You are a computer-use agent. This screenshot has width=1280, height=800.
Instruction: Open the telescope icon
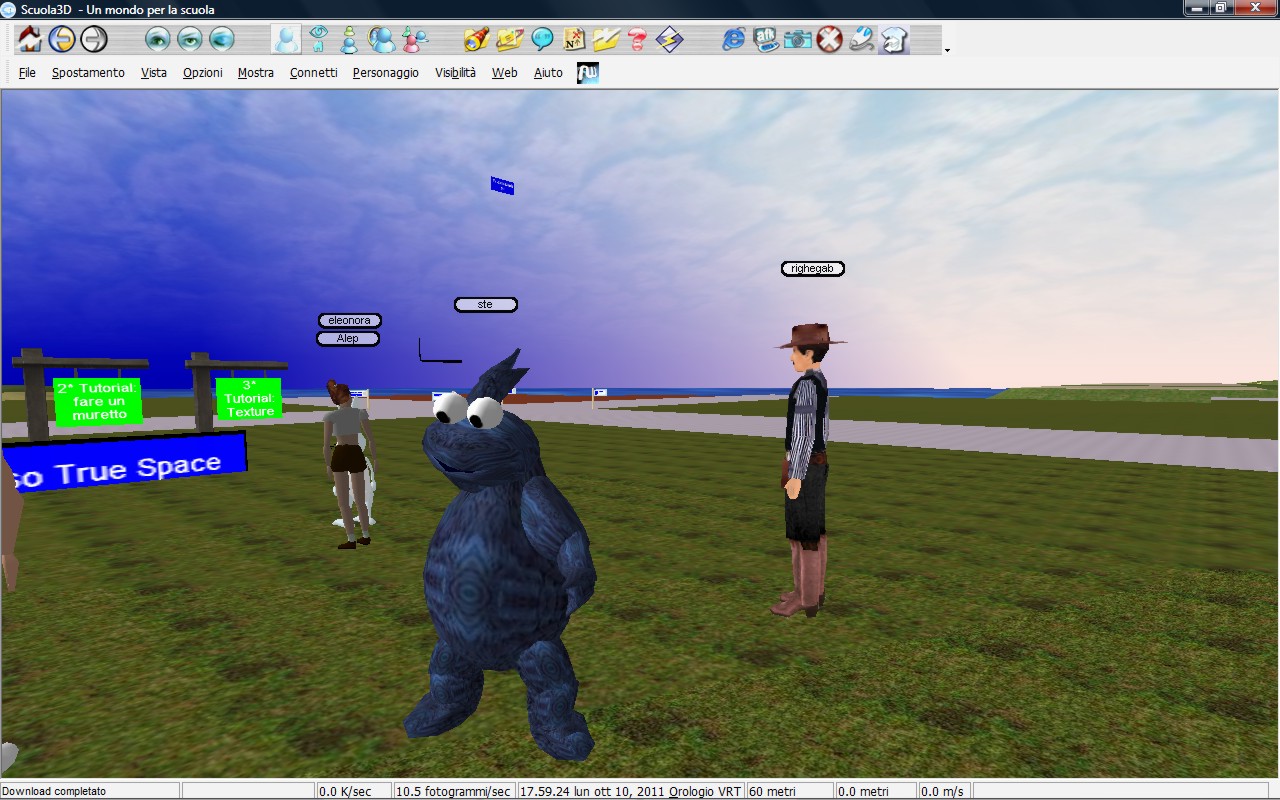click(x=478, y=39)
